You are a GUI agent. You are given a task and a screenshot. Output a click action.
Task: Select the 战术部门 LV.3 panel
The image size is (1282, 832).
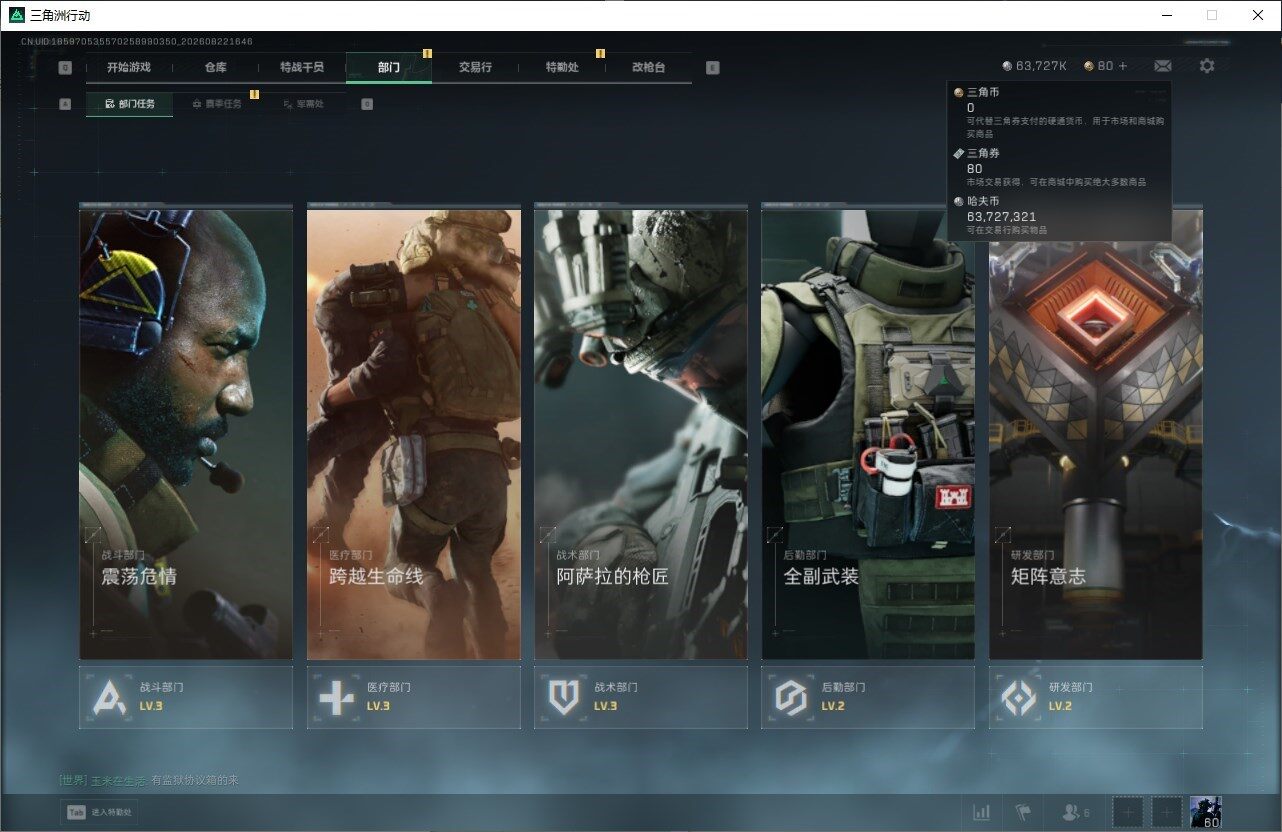pos(641,697)
